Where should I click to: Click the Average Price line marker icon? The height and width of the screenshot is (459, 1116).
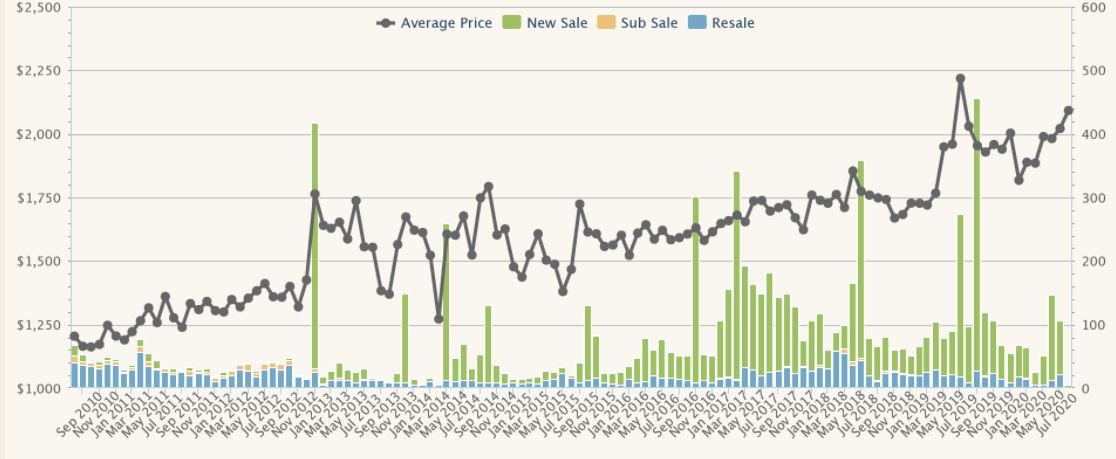click(x=385, y=23)
